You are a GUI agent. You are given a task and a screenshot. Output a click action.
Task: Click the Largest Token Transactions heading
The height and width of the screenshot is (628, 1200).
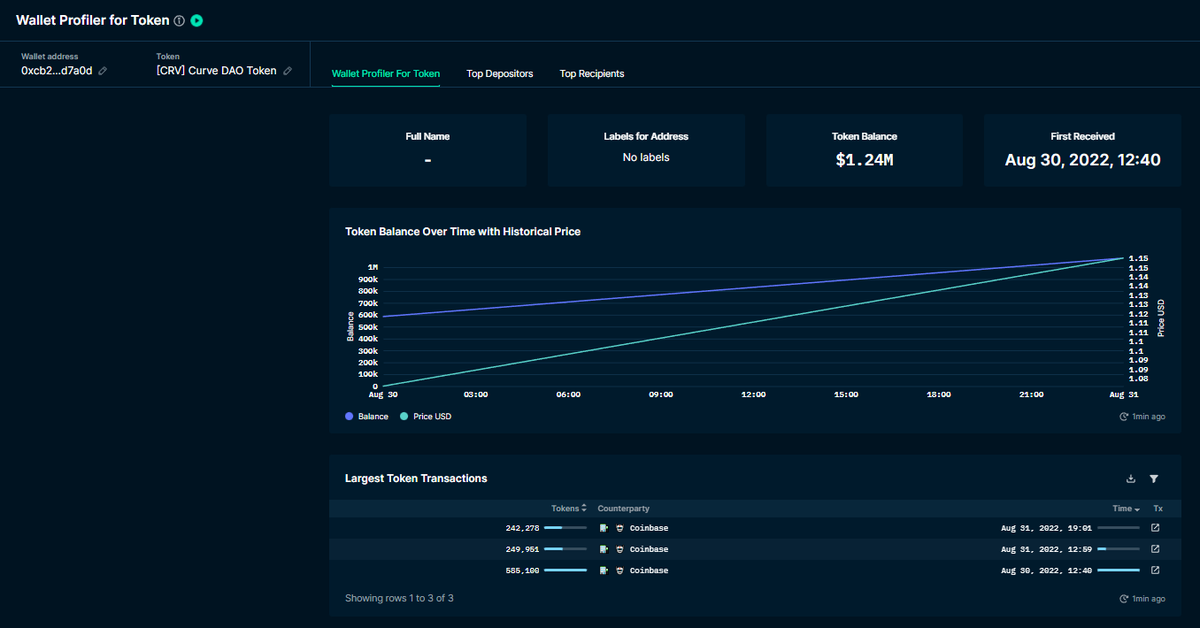tap(416, 478)
